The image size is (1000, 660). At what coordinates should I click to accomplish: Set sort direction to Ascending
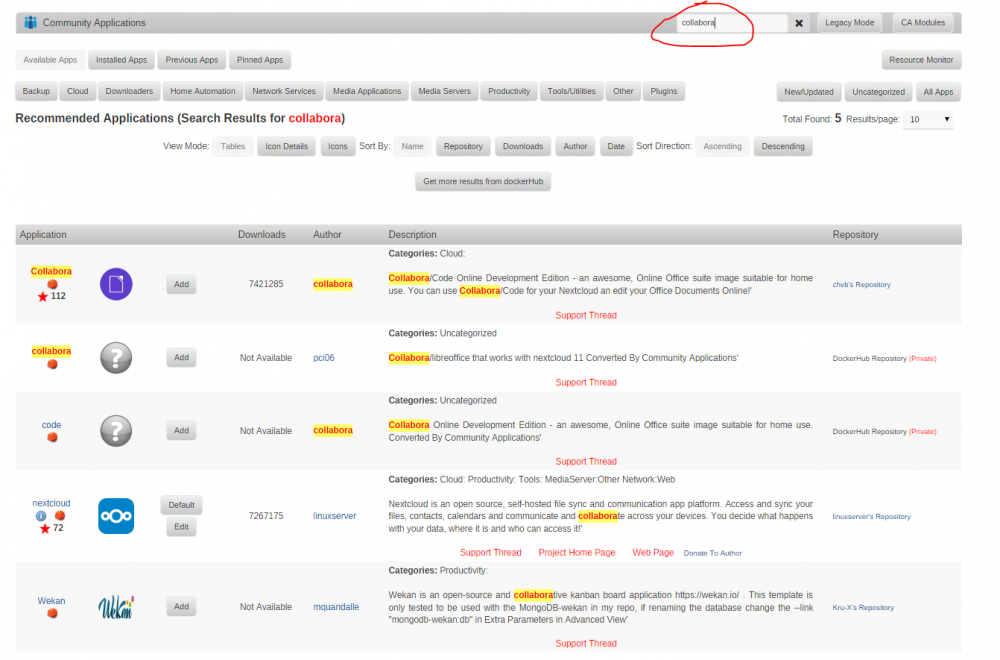point(723,146)
